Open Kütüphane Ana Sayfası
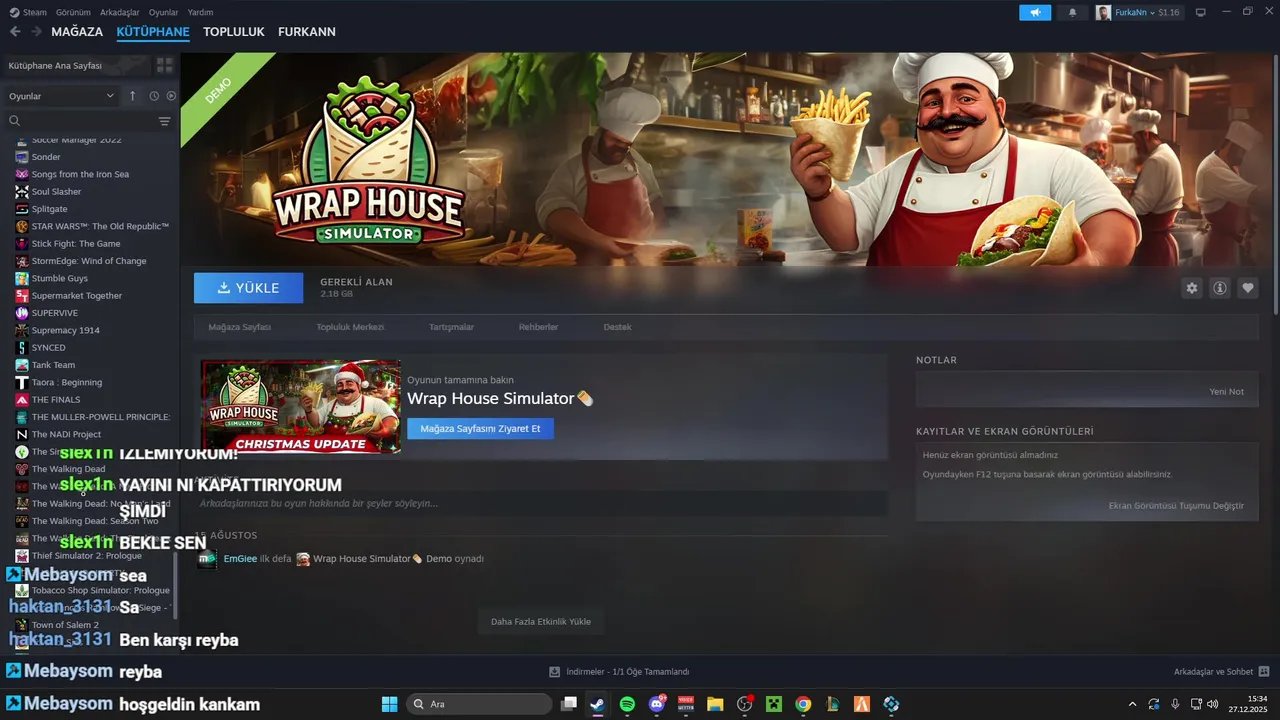 click(x=76, y=65)
